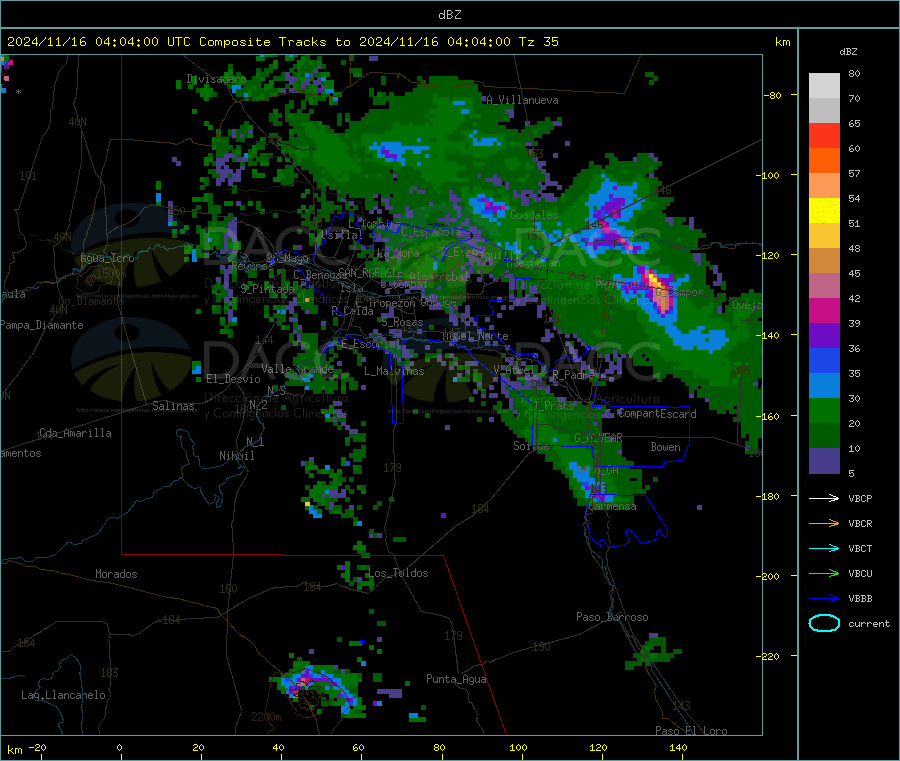Click the 'Bowen' map label
The width and height of the screenshot is (900, 761).
(665, 446)
